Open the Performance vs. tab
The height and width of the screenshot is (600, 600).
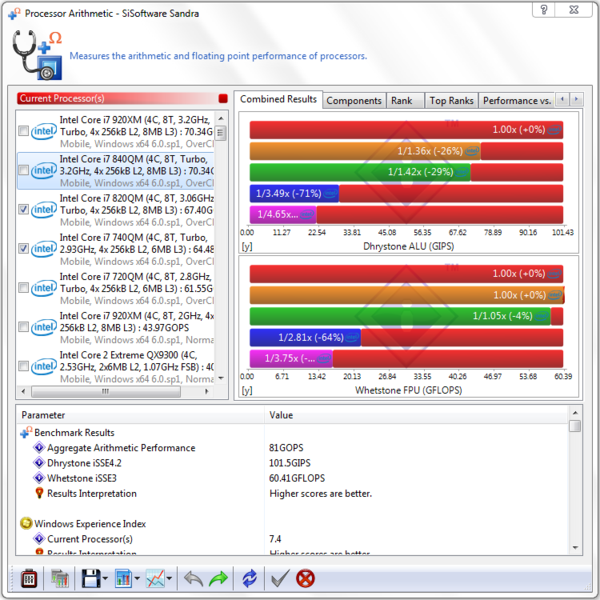(517, 101)
